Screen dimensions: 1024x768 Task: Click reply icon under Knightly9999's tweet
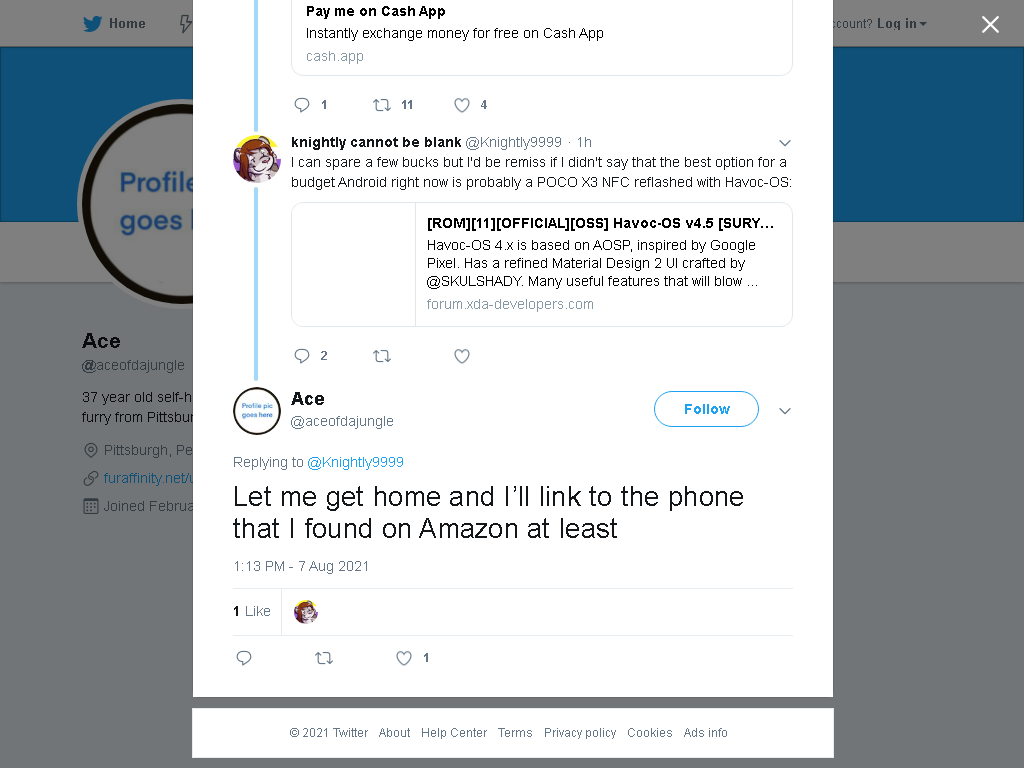[x=302, y=356]
